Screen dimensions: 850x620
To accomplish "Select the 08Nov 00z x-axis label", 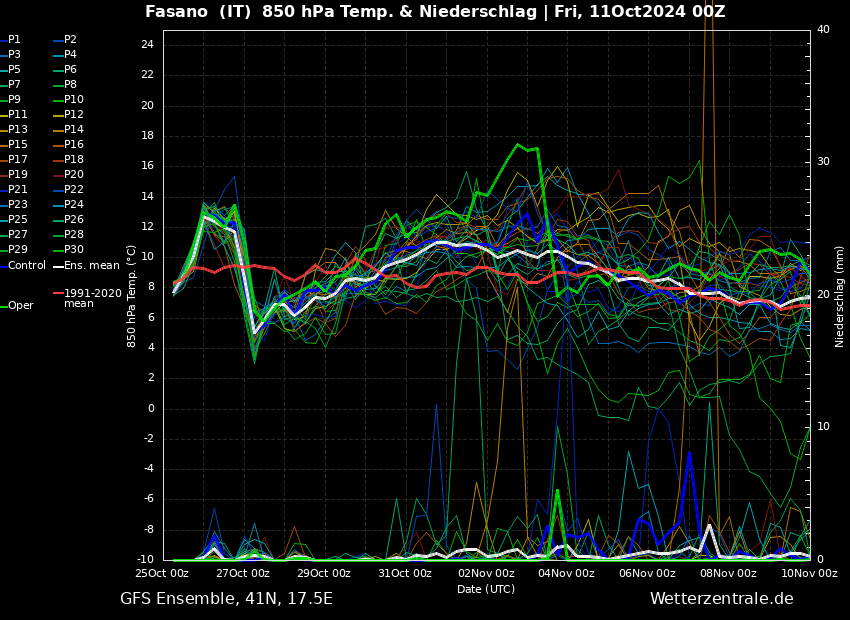I will (728, 574).
